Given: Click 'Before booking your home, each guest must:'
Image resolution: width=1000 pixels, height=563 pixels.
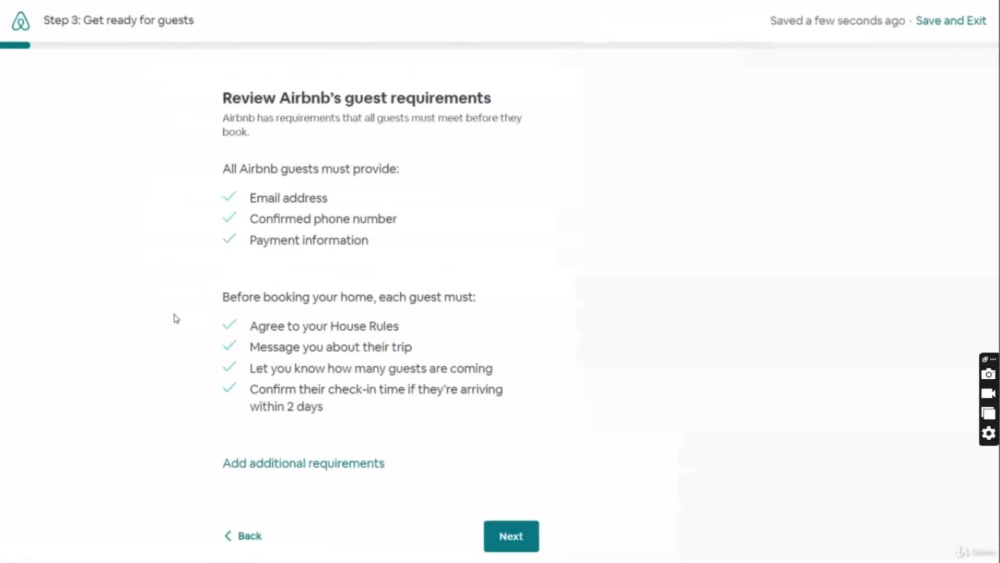Looking at the screenshot, I should click(x=349, y=297).
